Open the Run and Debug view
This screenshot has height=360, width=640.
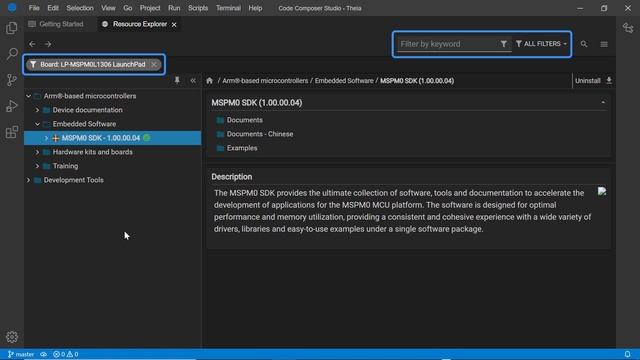12,106
